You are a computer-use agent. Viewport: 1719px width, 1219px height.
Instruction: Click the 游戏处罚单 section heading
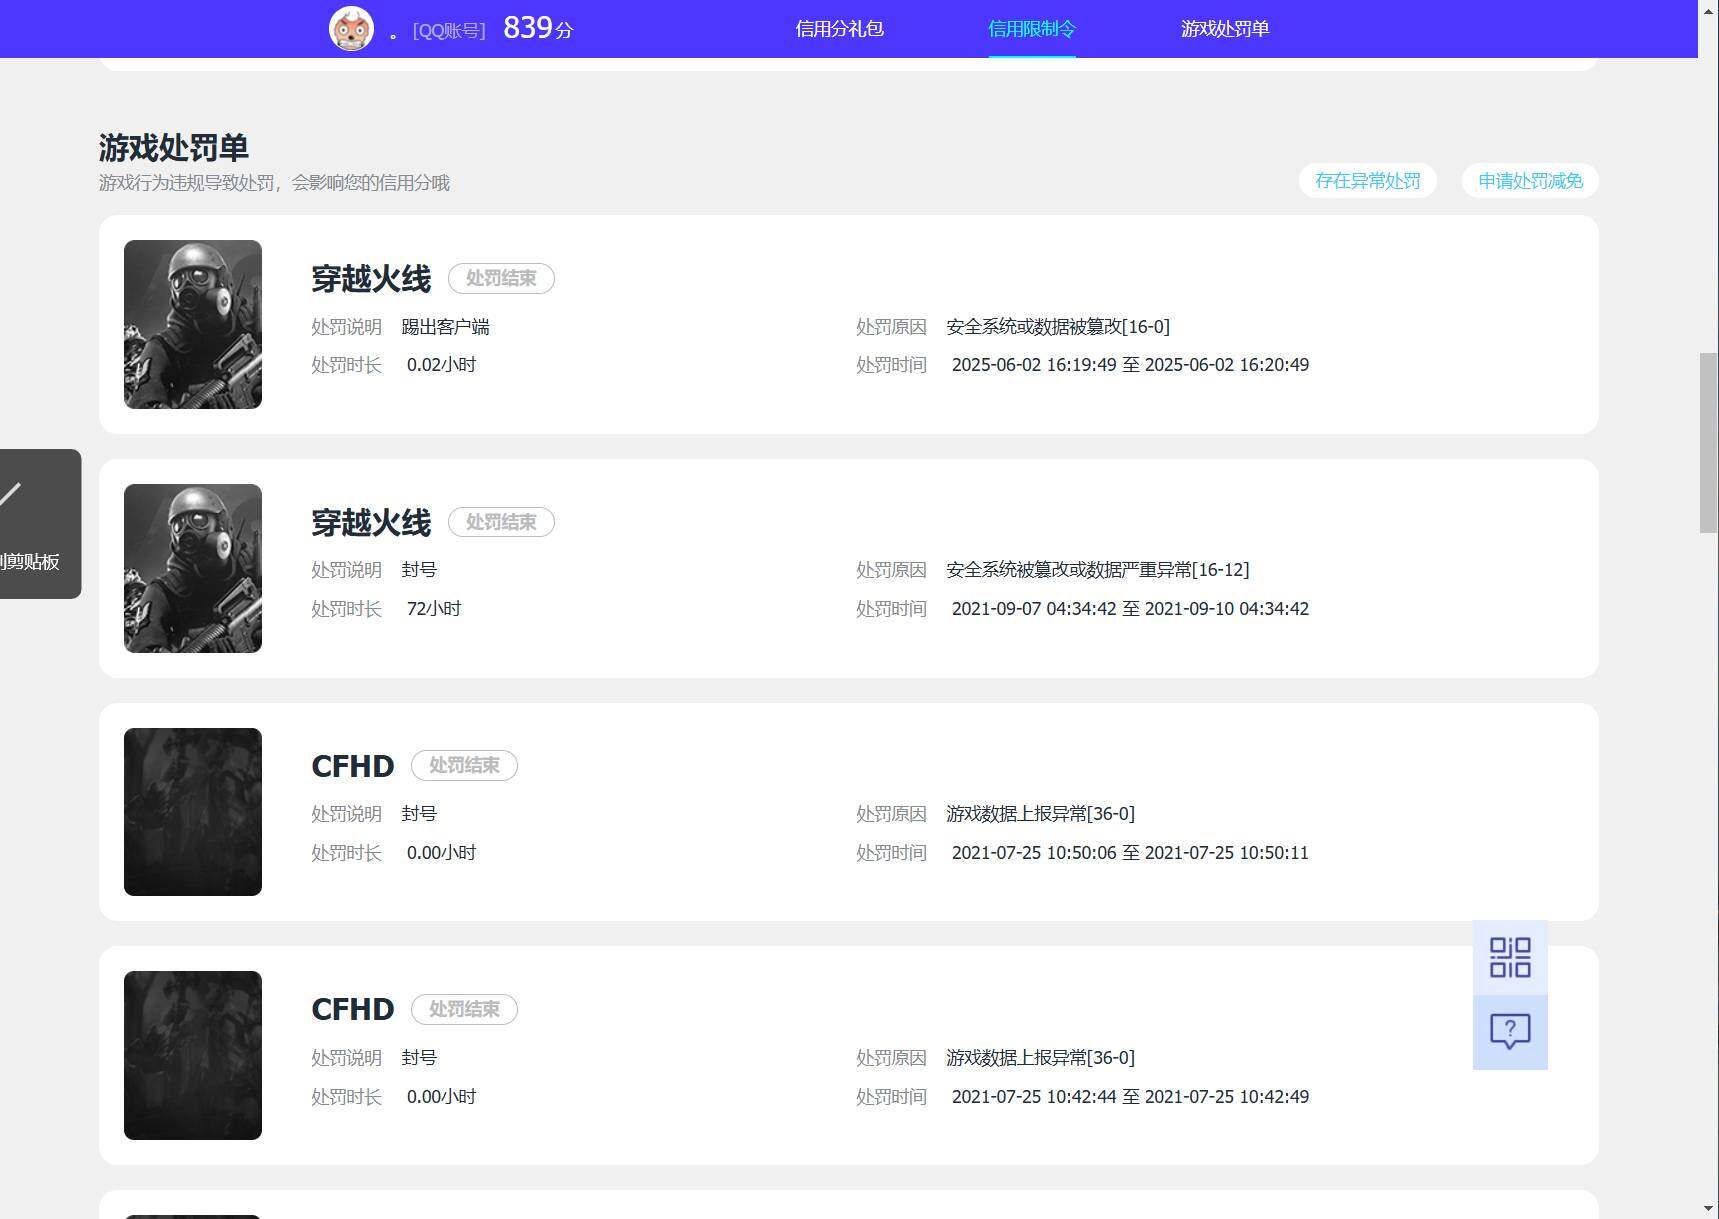pyautogui.click(x=174, y=148)
